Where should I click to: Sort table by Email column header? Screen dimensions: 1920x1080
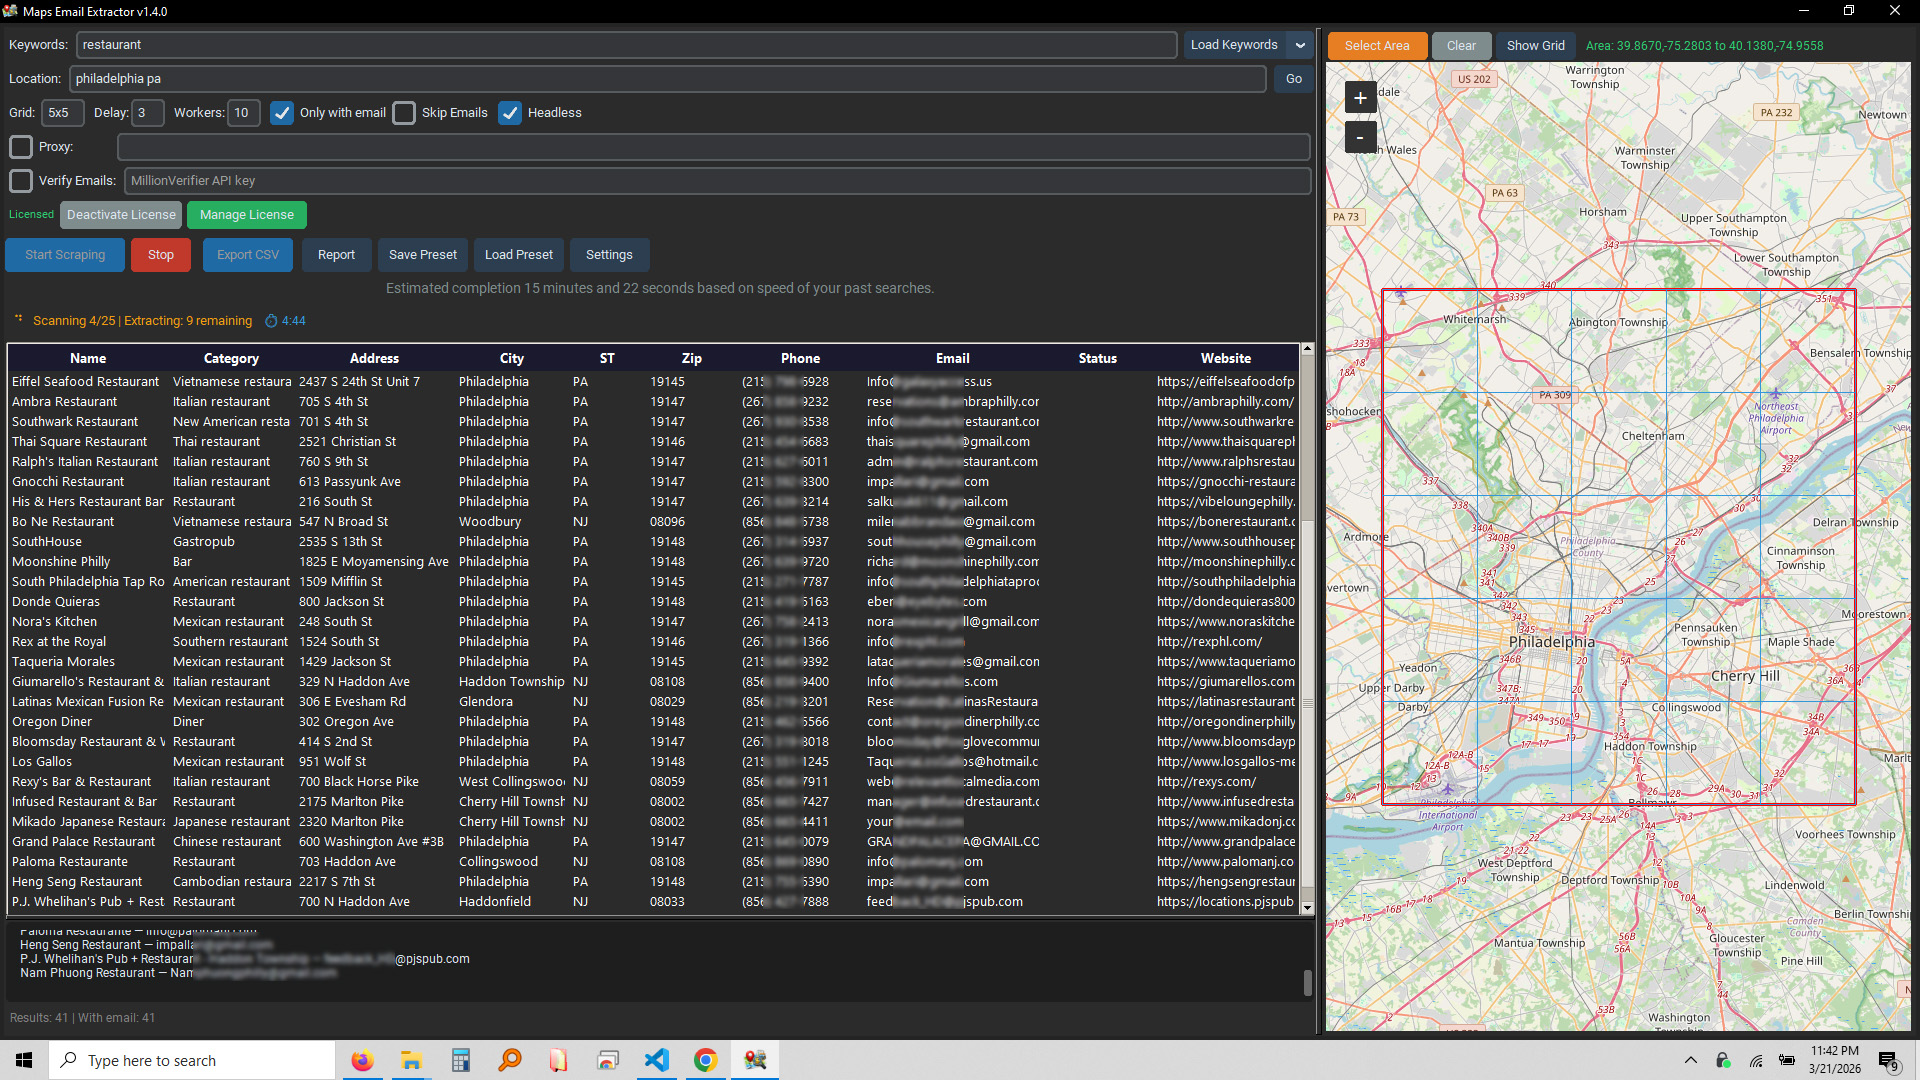tap(952, 358)
